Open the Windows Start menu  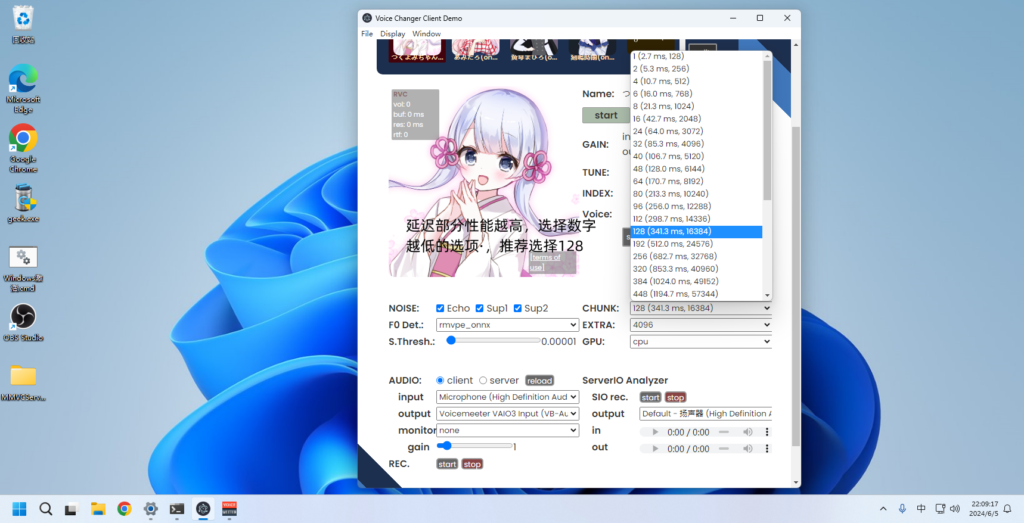[20, 509]
